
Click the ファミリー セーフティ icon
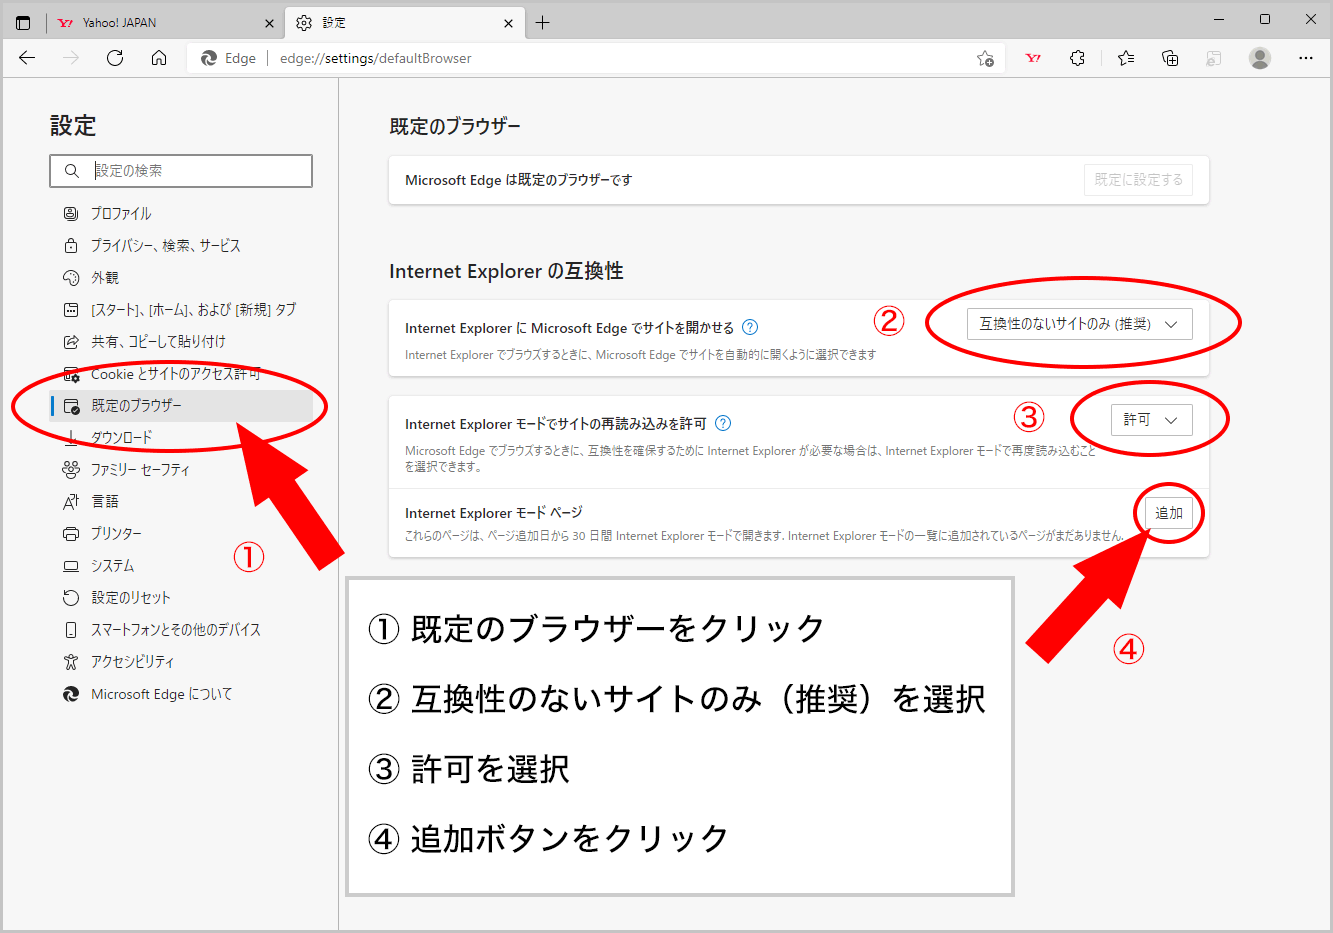(x=71, y=469)
